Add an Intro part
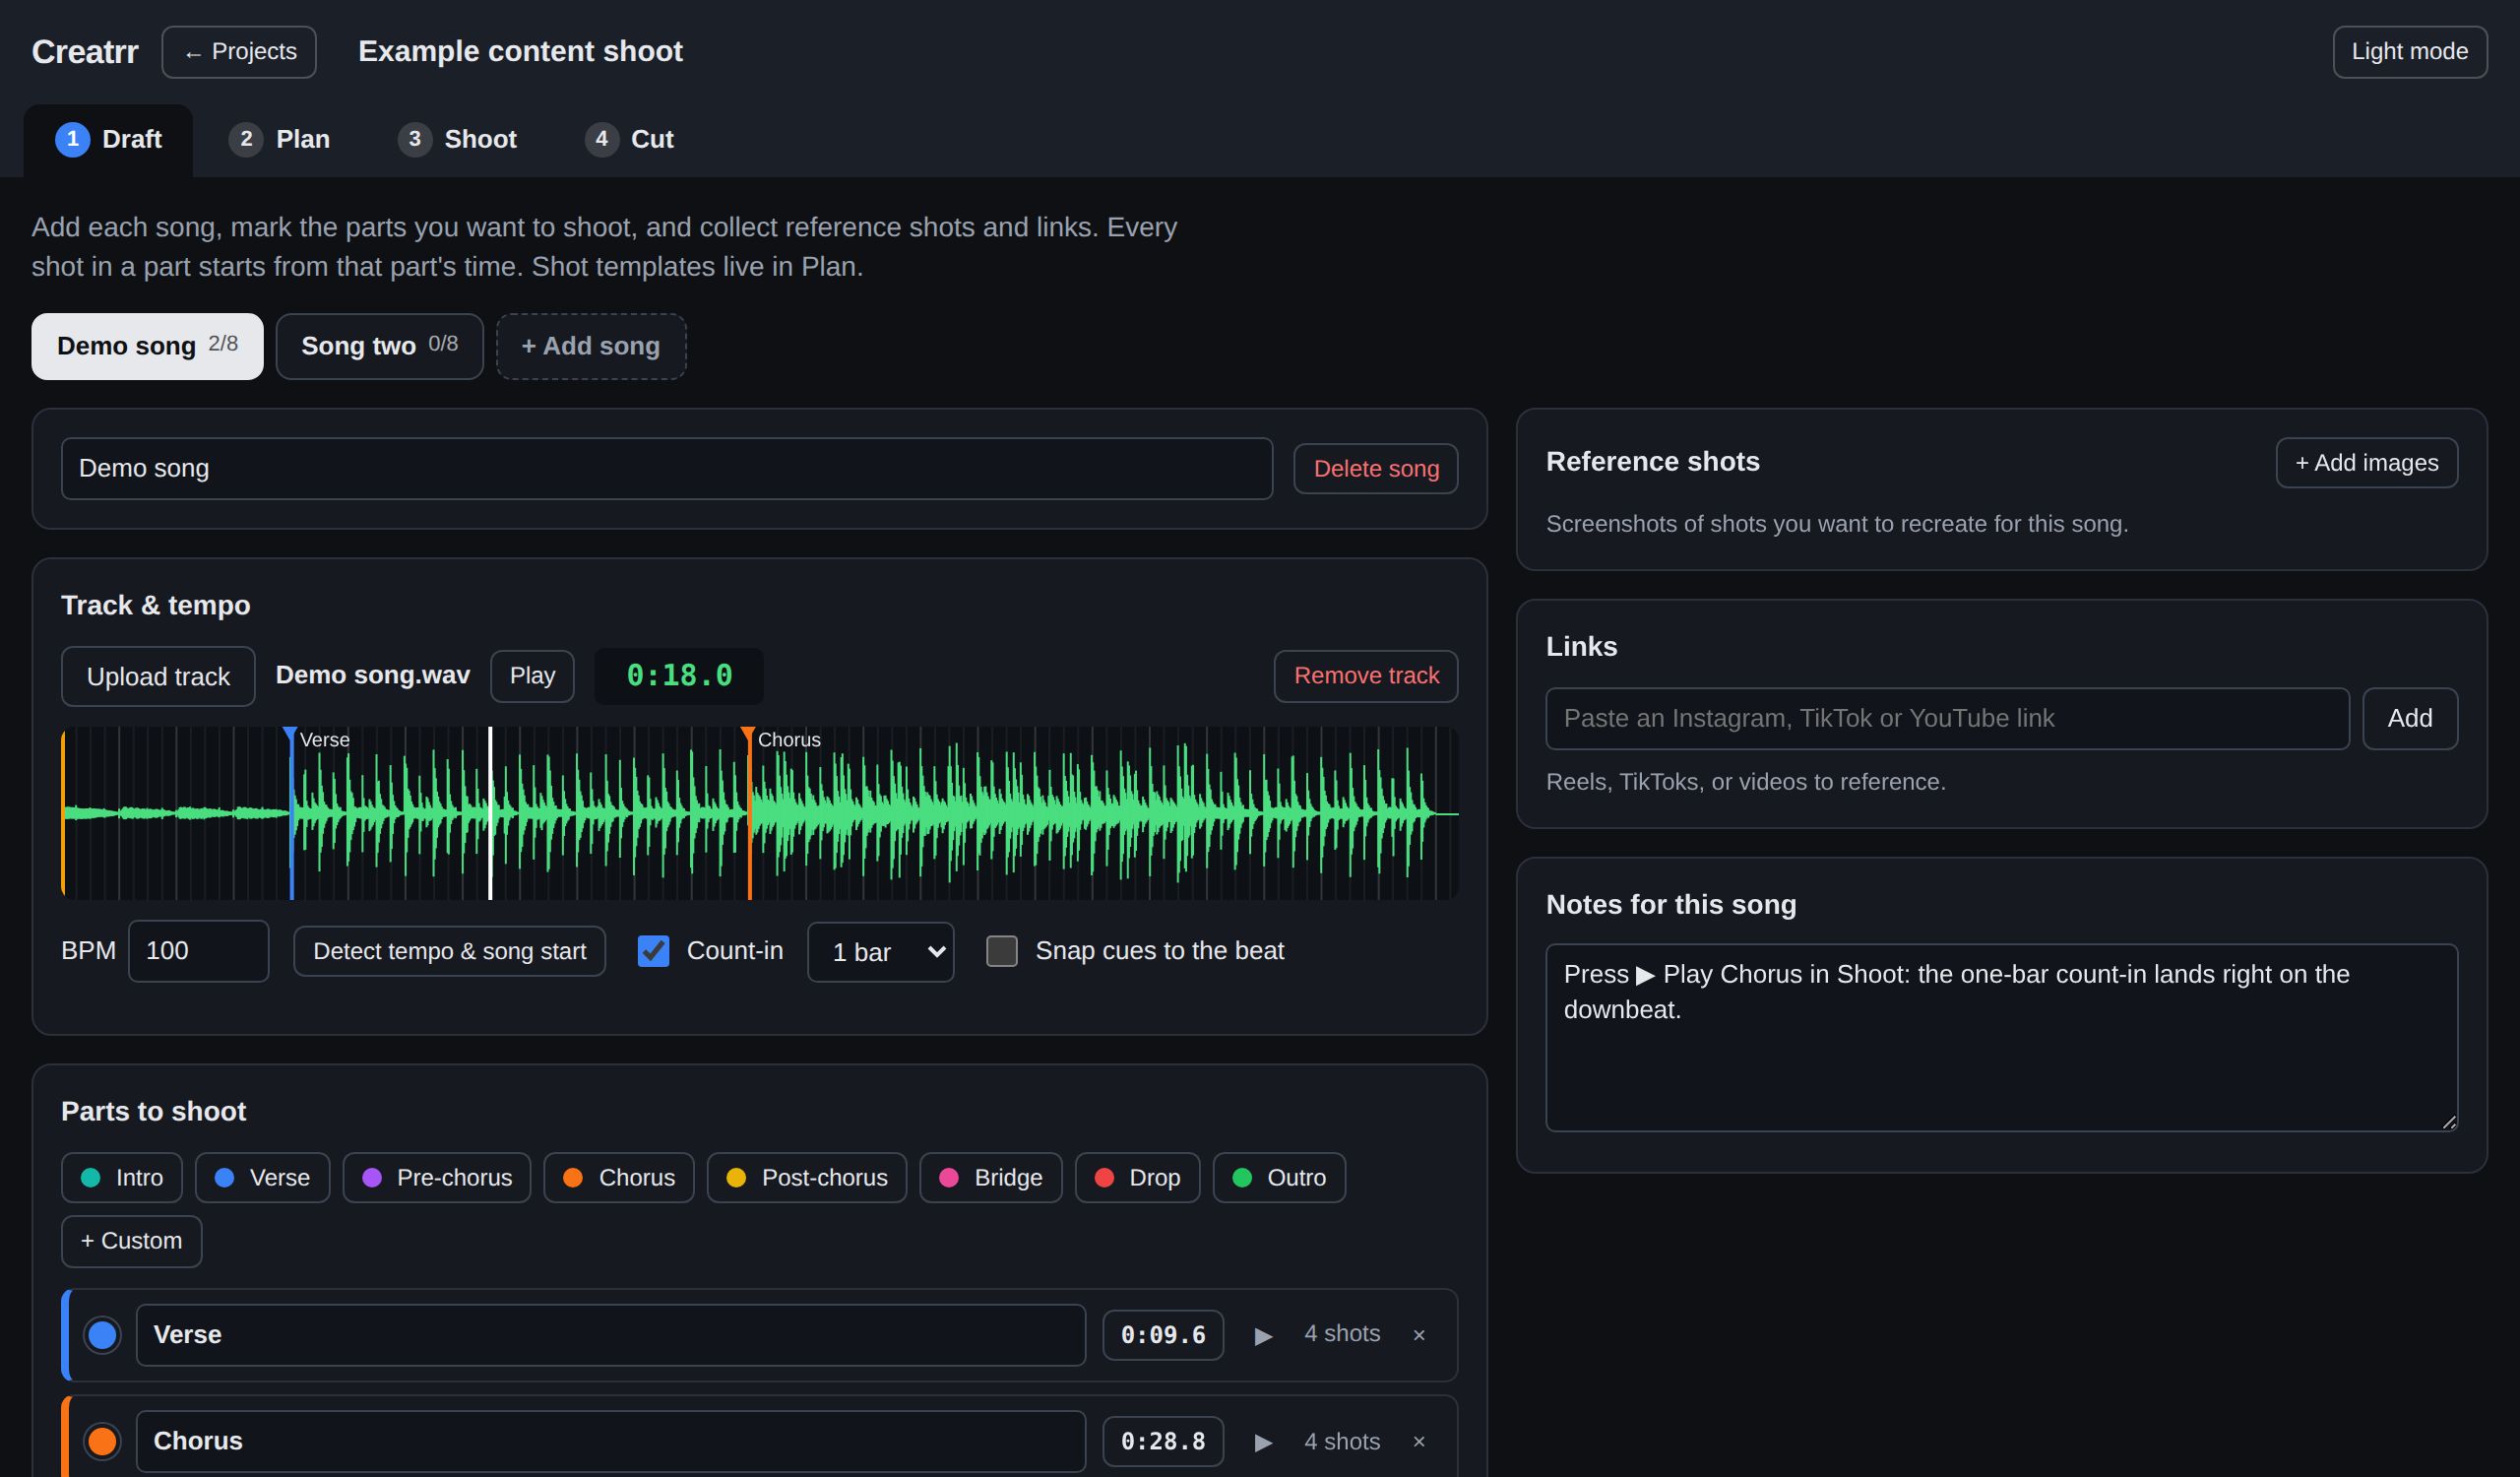2520x1477 pixels. point(122,1178)
